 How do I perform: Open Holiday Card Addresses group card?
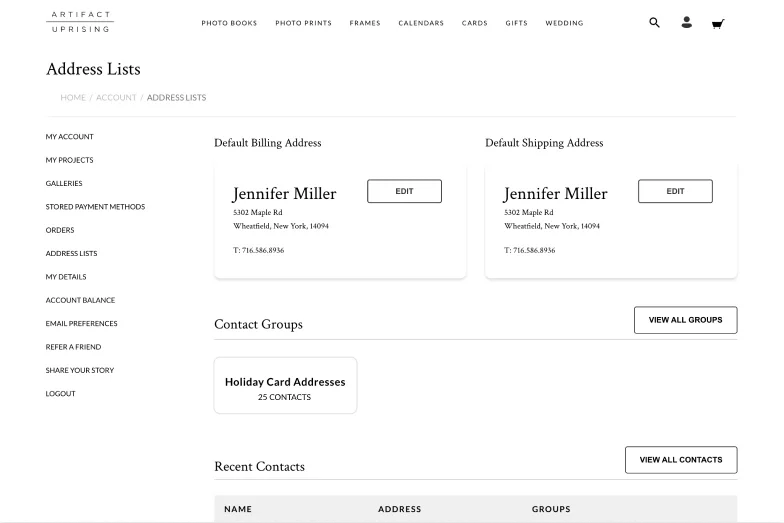(286, 386)
